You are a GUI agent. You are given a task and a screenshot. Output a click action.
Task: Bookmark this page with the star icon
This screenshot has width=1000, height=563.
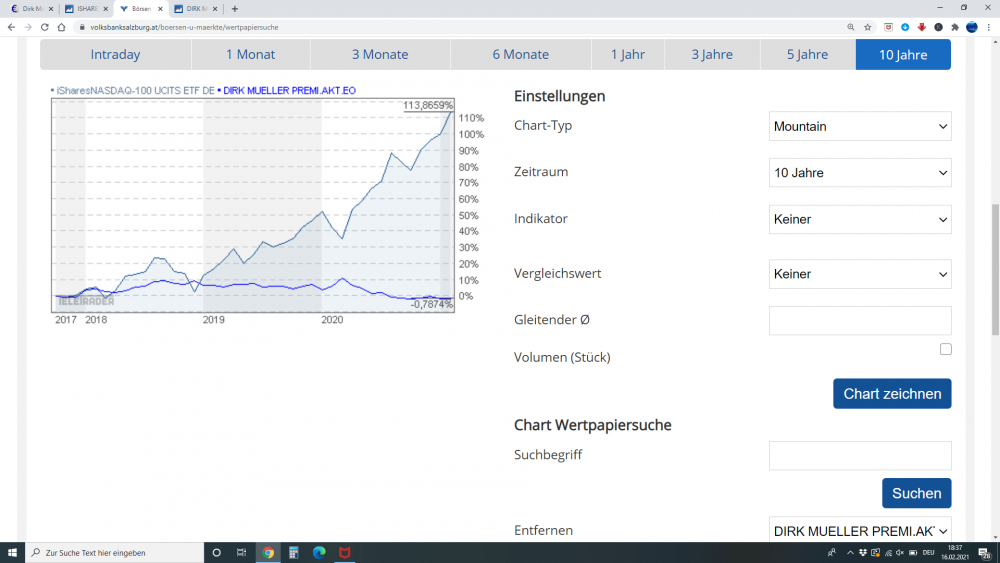867,27
